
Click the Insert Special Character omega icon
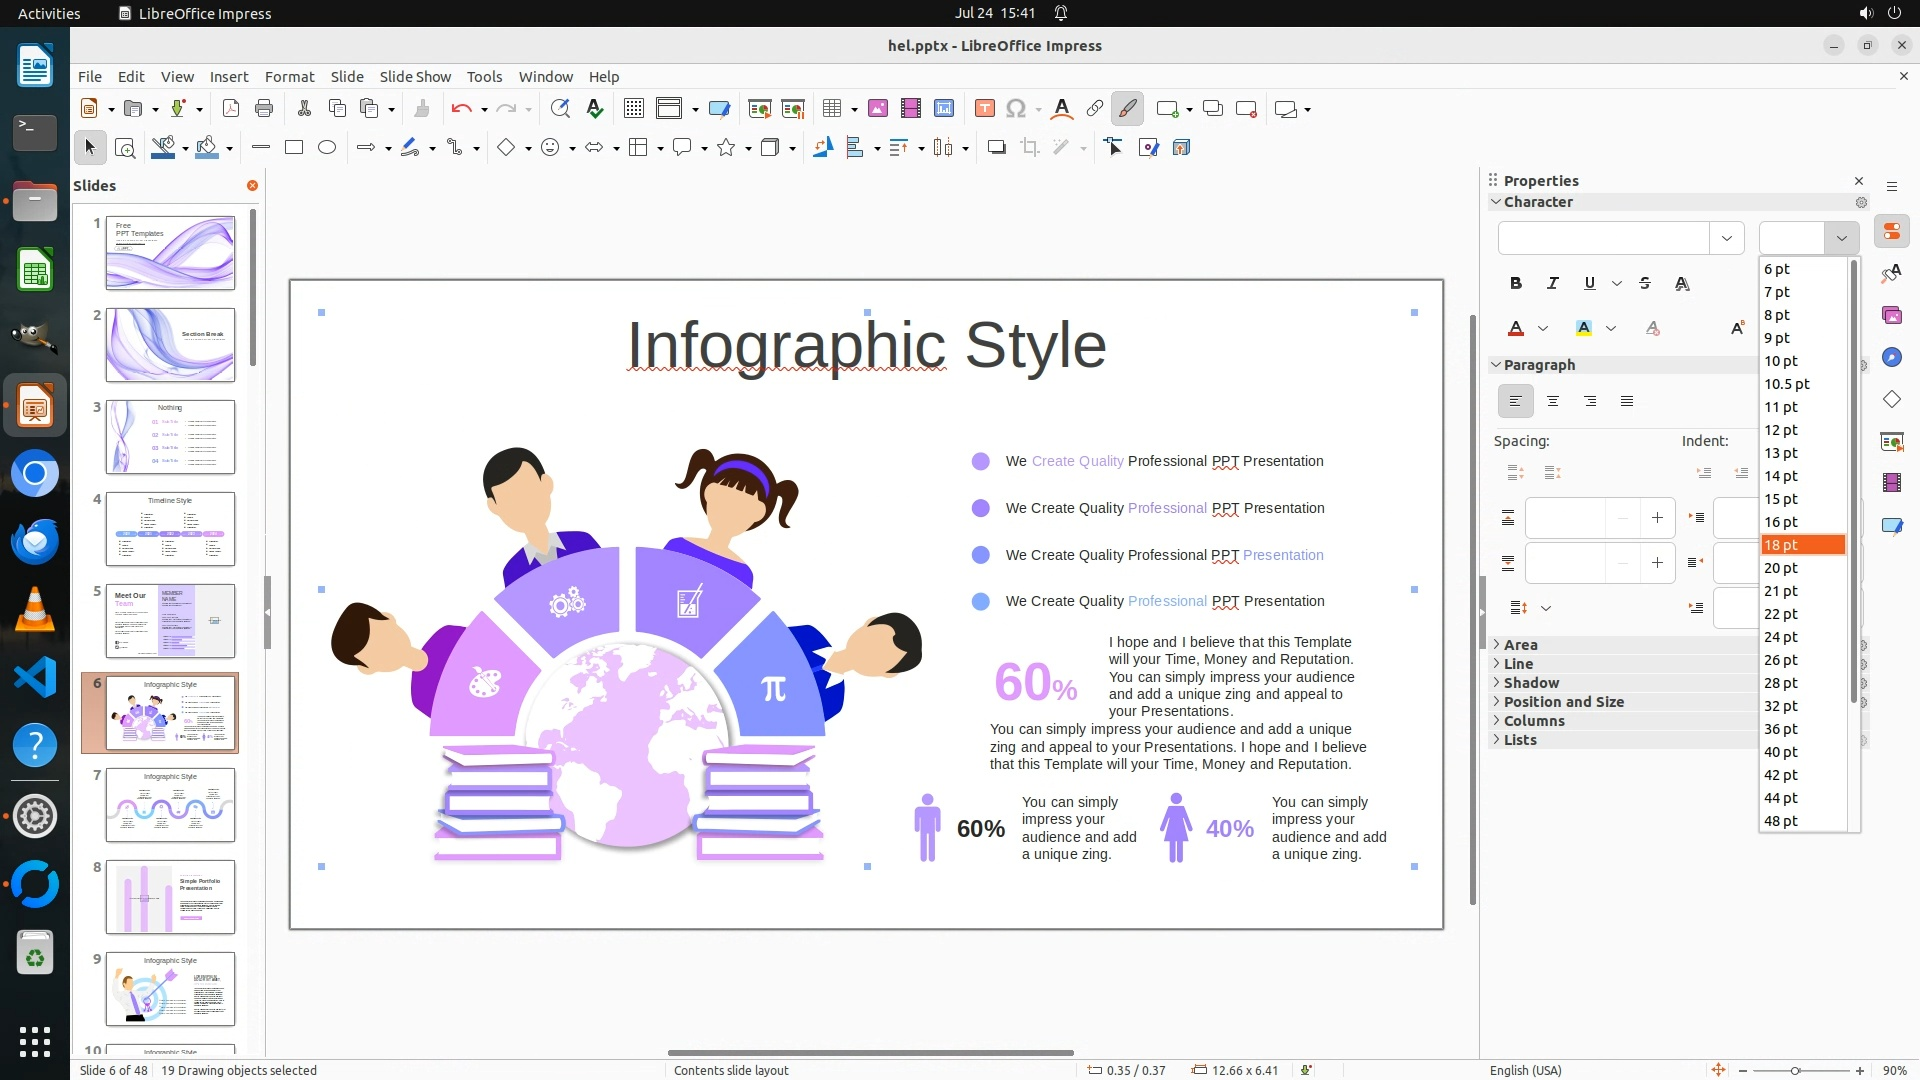(x=1016, y=109)
